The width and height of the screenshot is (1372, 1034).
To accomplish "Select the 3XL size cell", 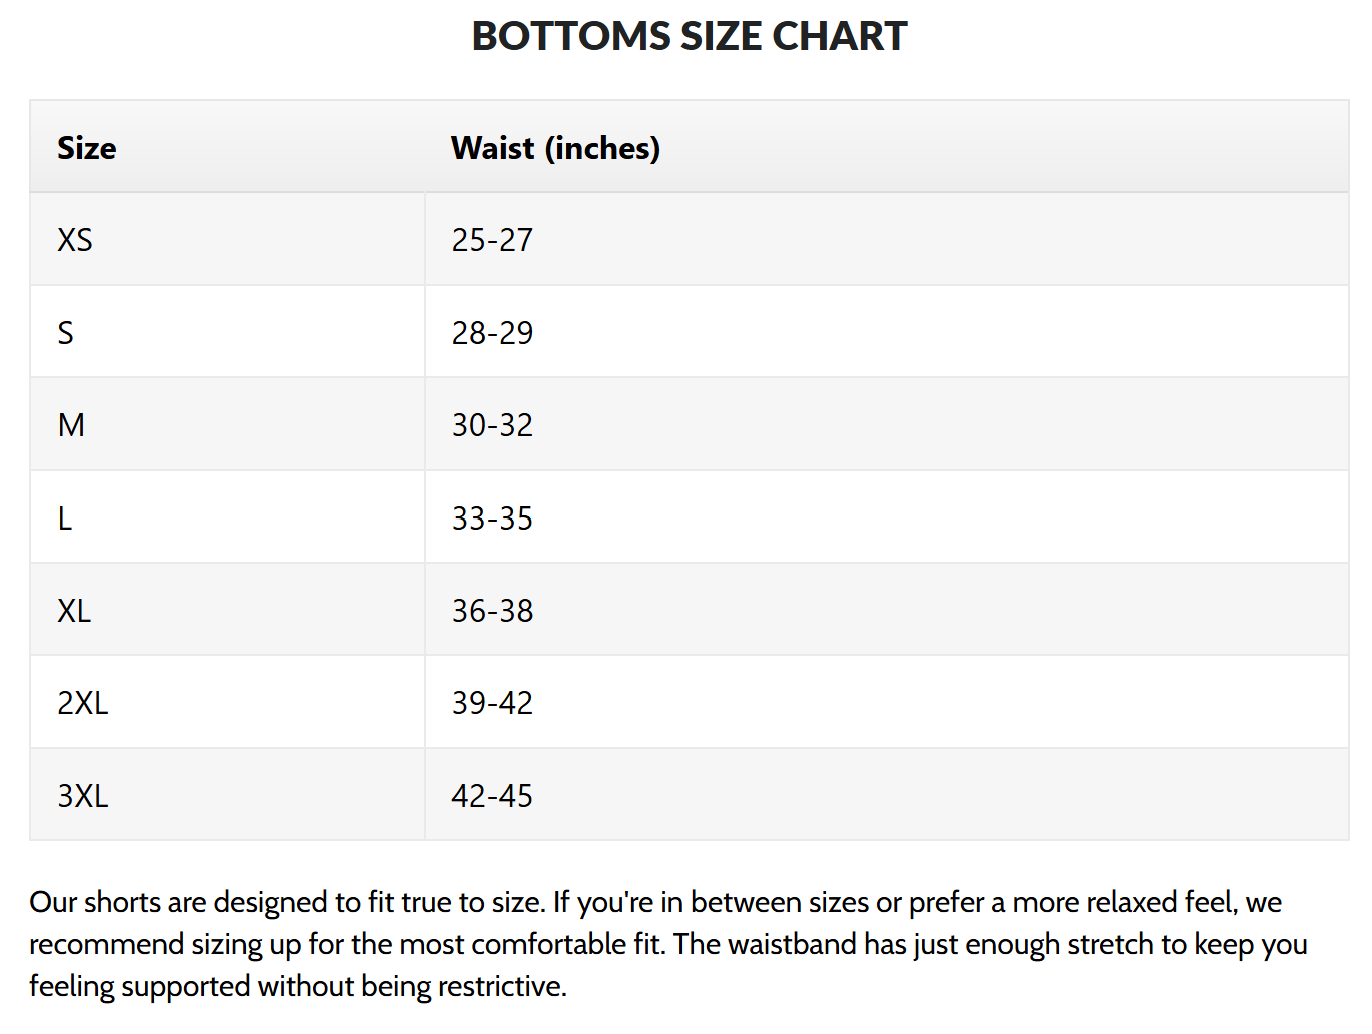I will point(82,796).
